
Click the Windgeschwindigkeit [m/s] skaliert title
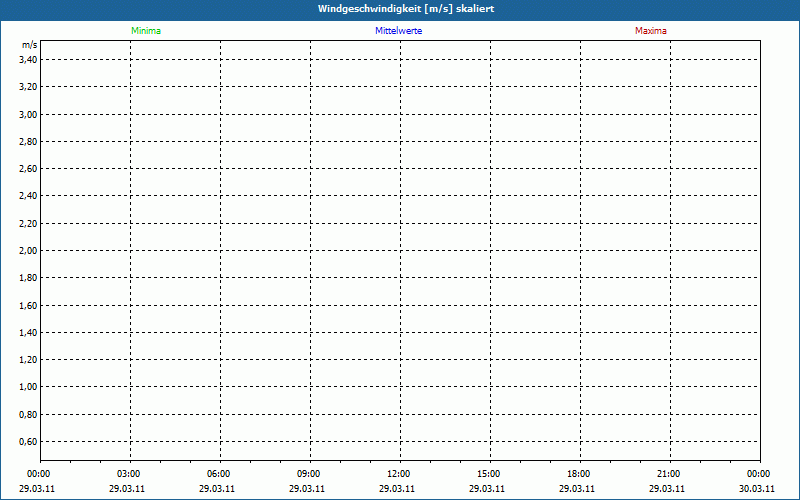pos(406,9)
